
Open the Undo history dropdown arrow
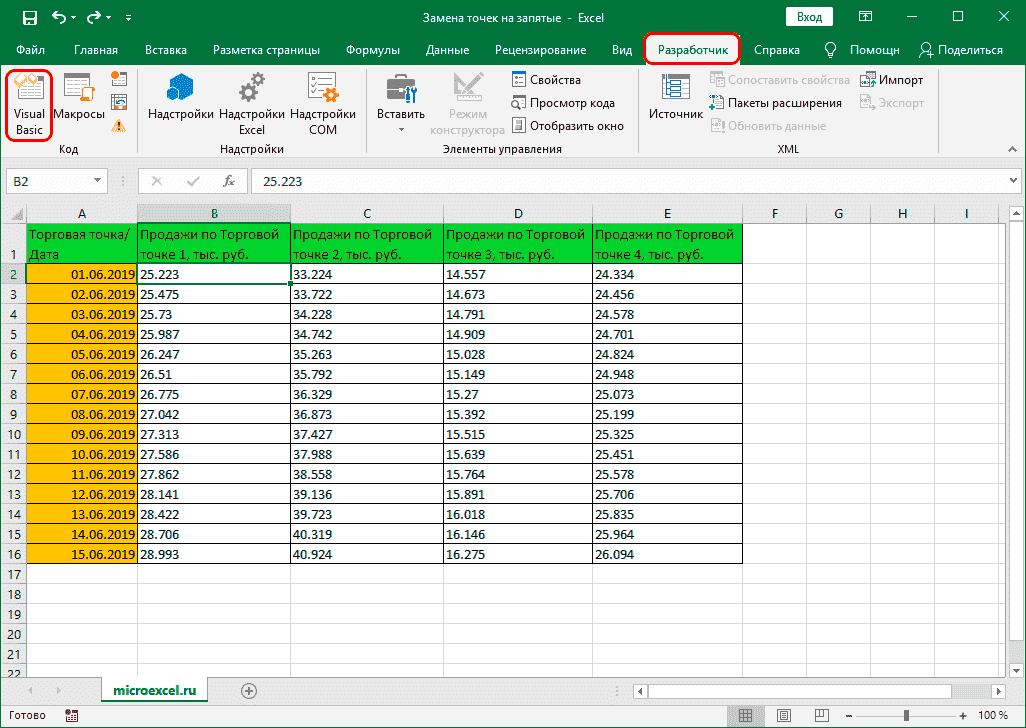click(x=72, y=17)
